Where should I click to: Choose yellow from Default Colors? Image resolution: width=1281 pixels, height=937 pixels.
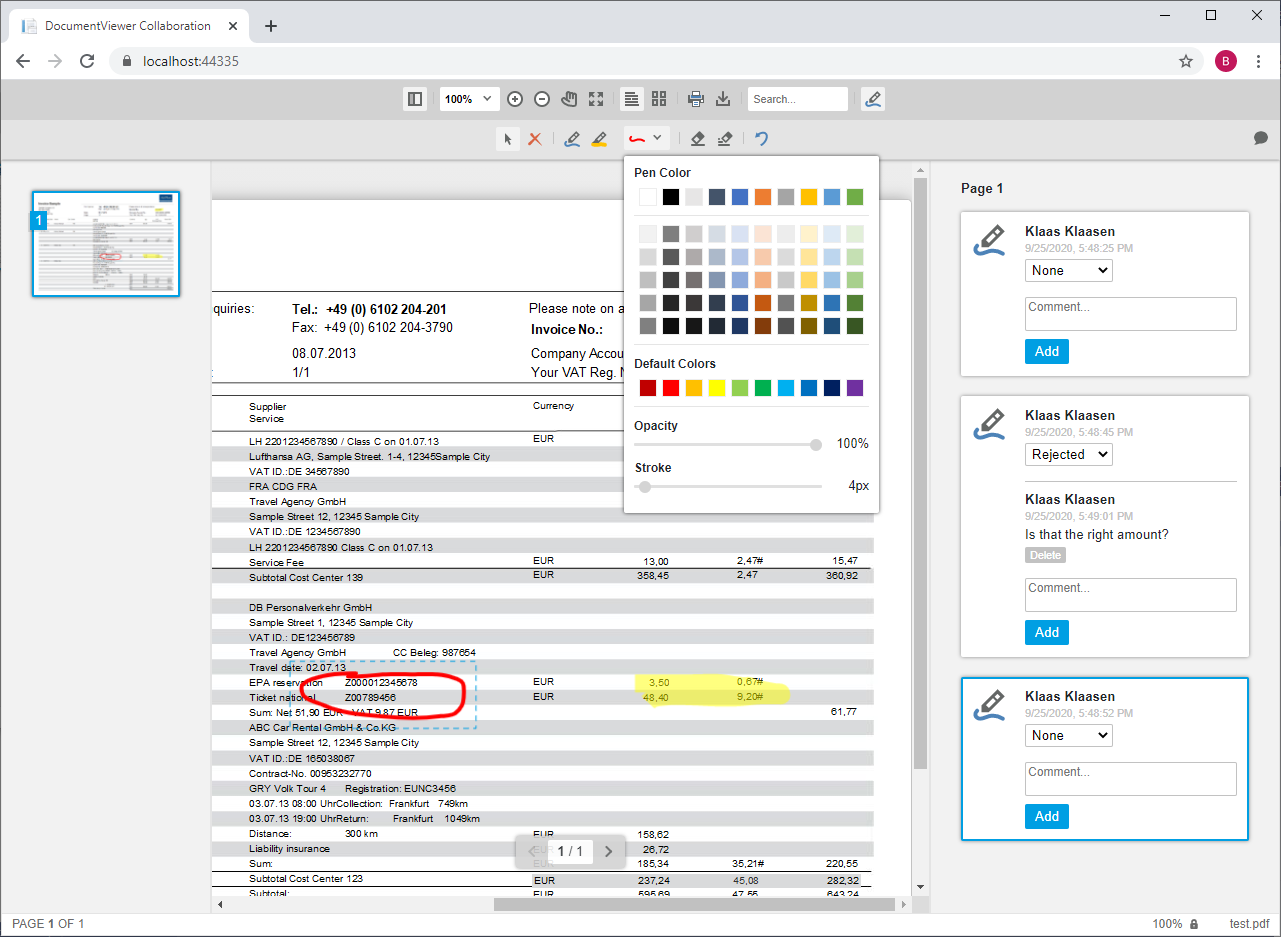click(717, 388)
